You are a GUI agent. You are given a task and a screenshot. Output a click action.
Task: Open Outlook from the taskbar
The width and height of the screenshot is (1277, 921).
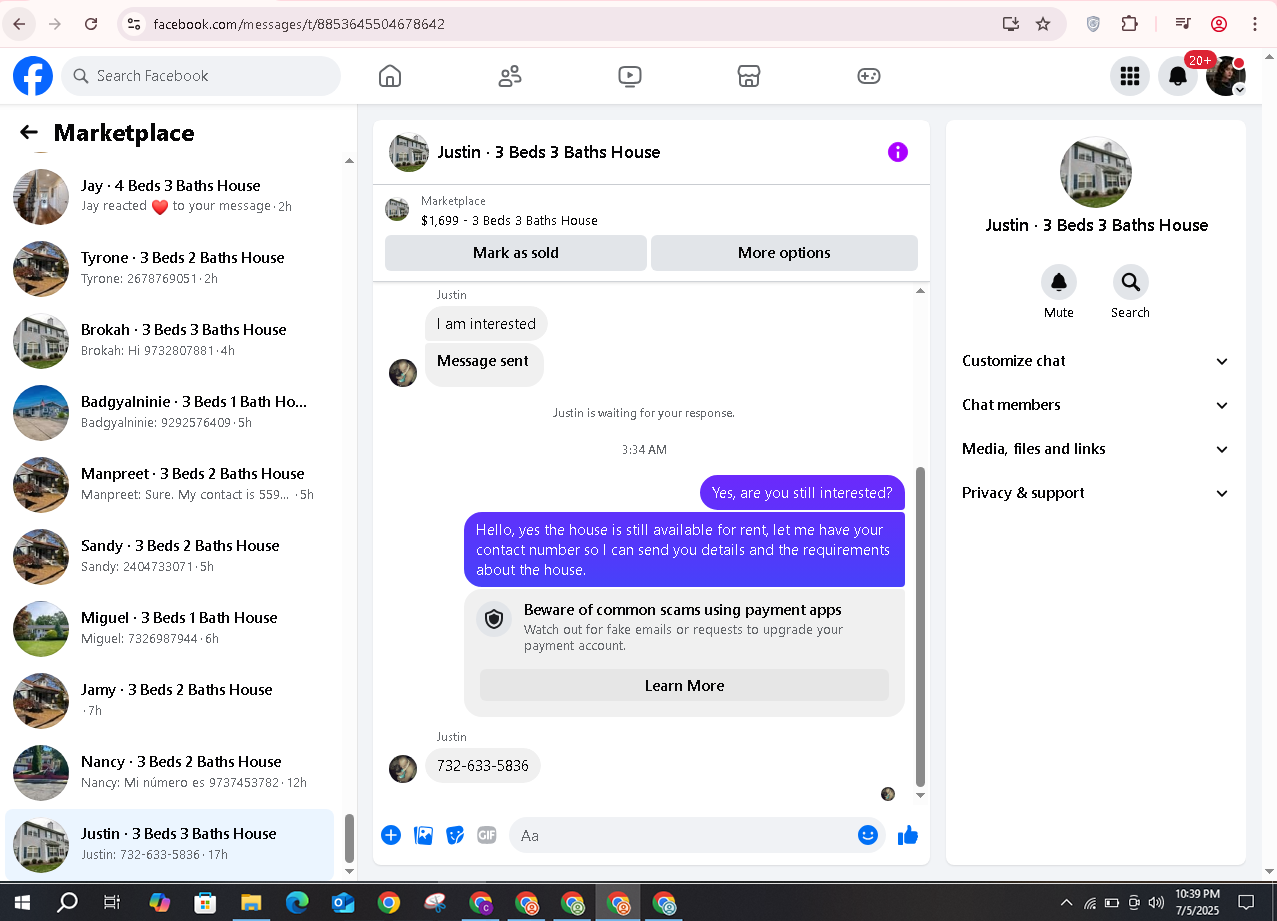[x=343, y=903]
